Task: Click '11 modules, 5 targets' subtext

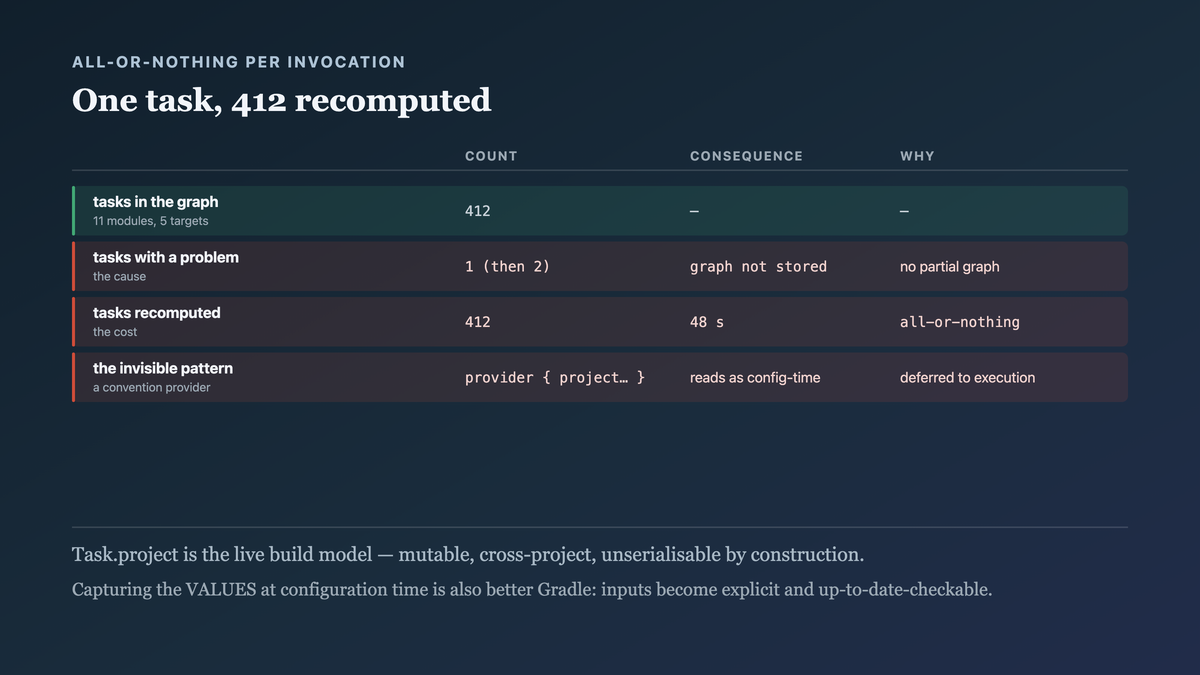Action: coord(151,221)
